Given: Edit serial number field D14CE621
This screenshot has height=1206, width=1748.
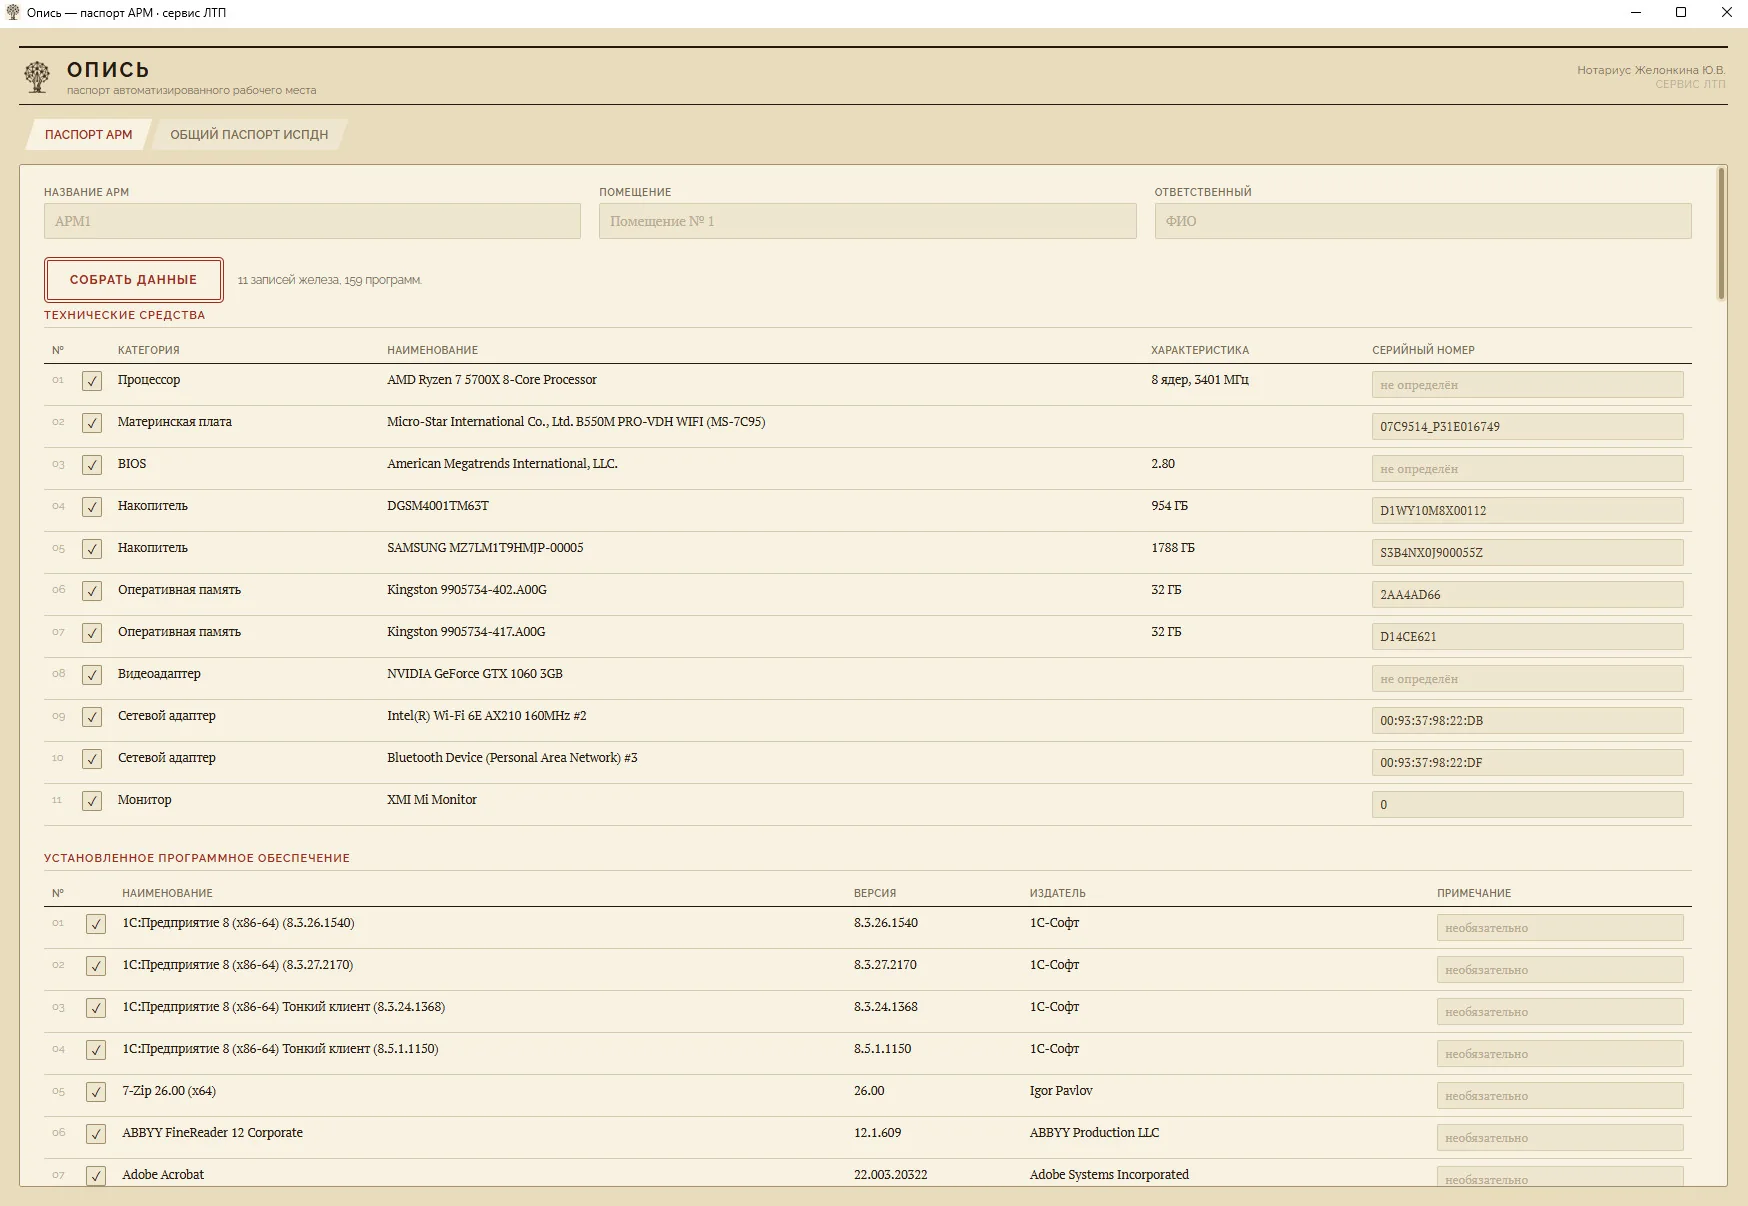Looking at the screenshot, I should 1527,637.
